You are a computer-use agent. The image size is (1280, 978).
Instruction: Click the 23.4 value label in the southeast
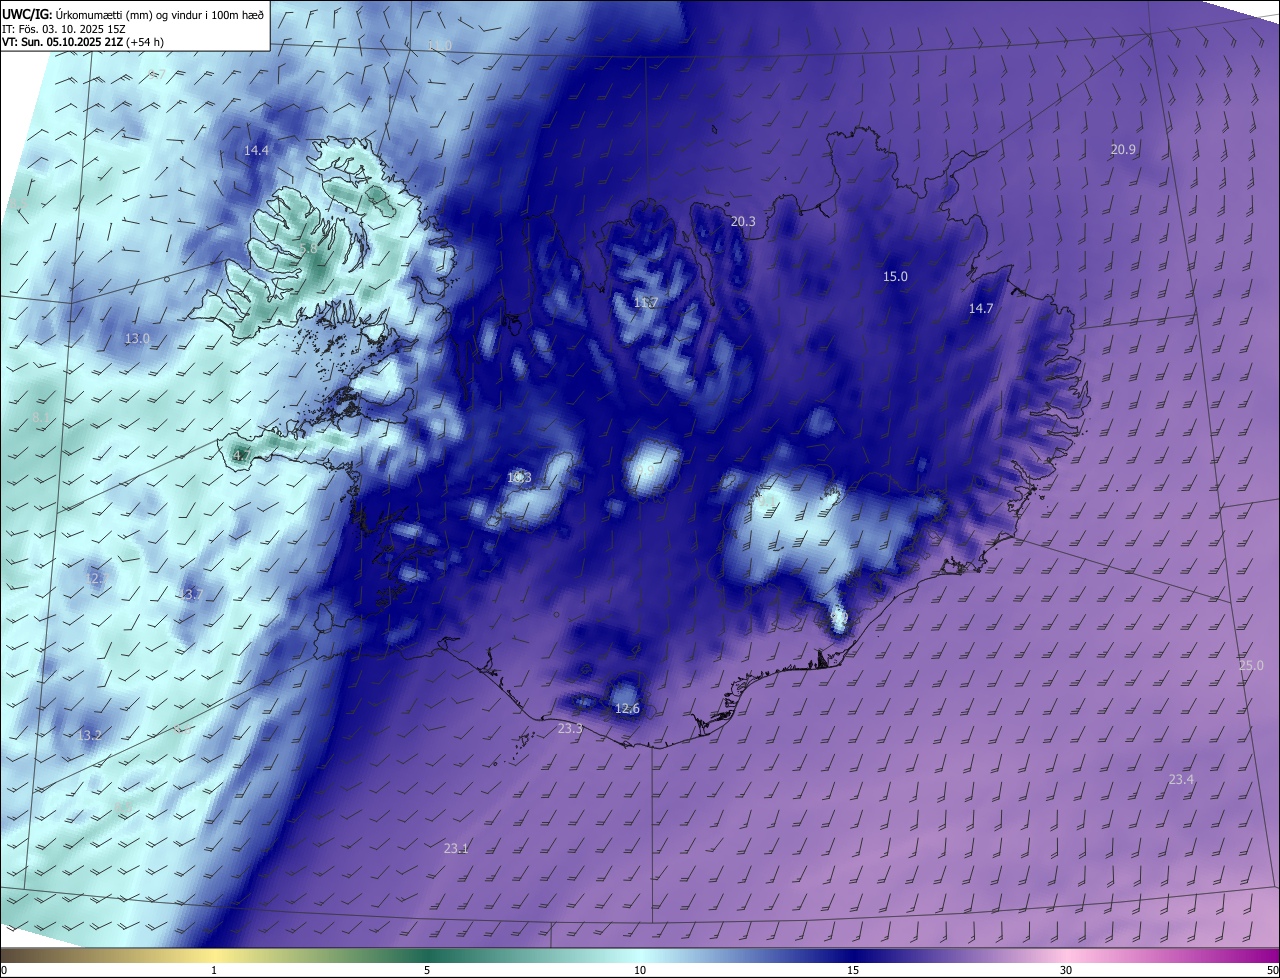[1181, 779]
